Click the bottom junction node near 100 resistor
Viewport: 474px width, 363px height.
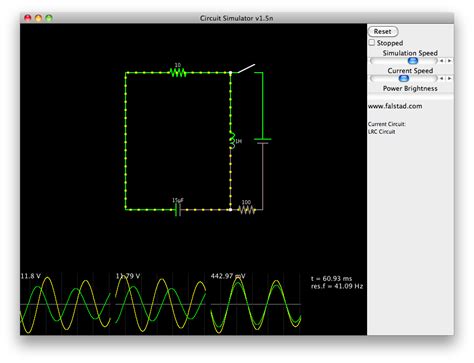pyautogui.click(x=230, y=210)
